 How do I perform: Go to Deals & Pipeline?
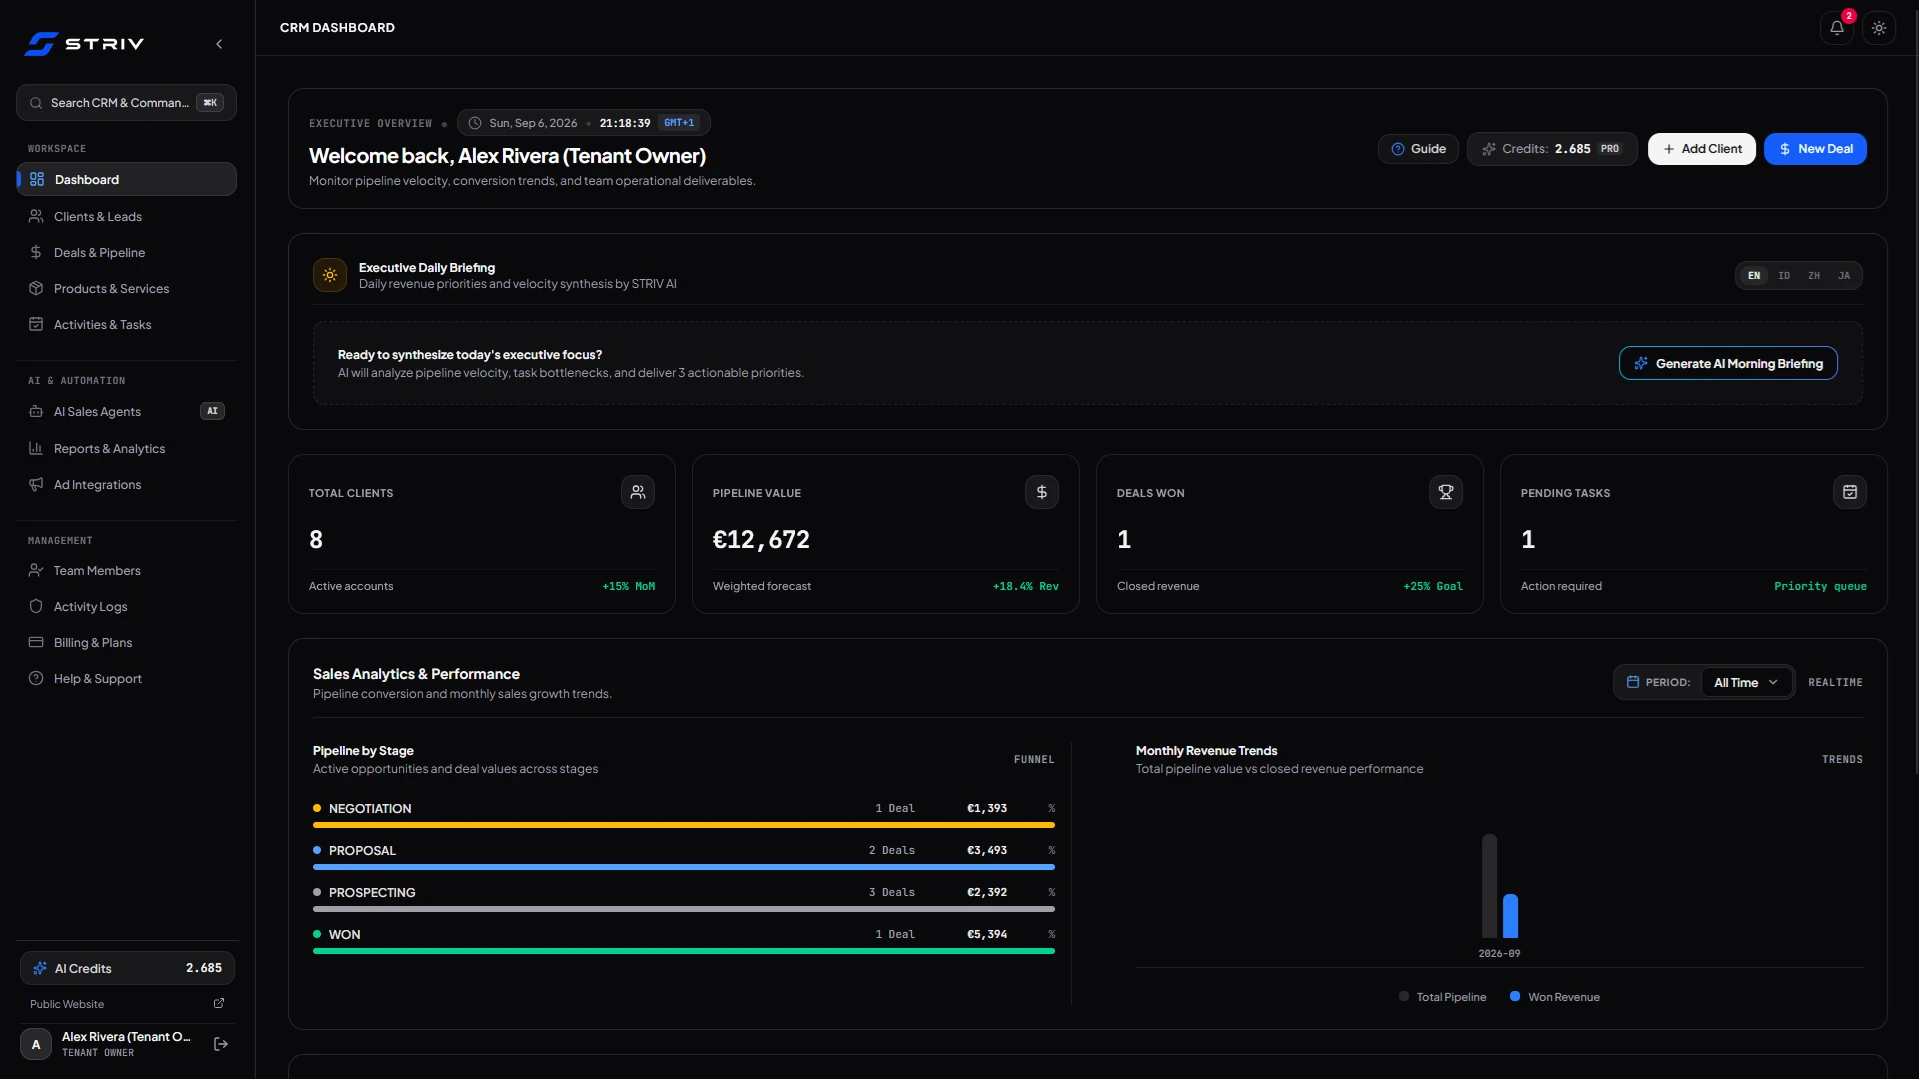pos(126,253)
